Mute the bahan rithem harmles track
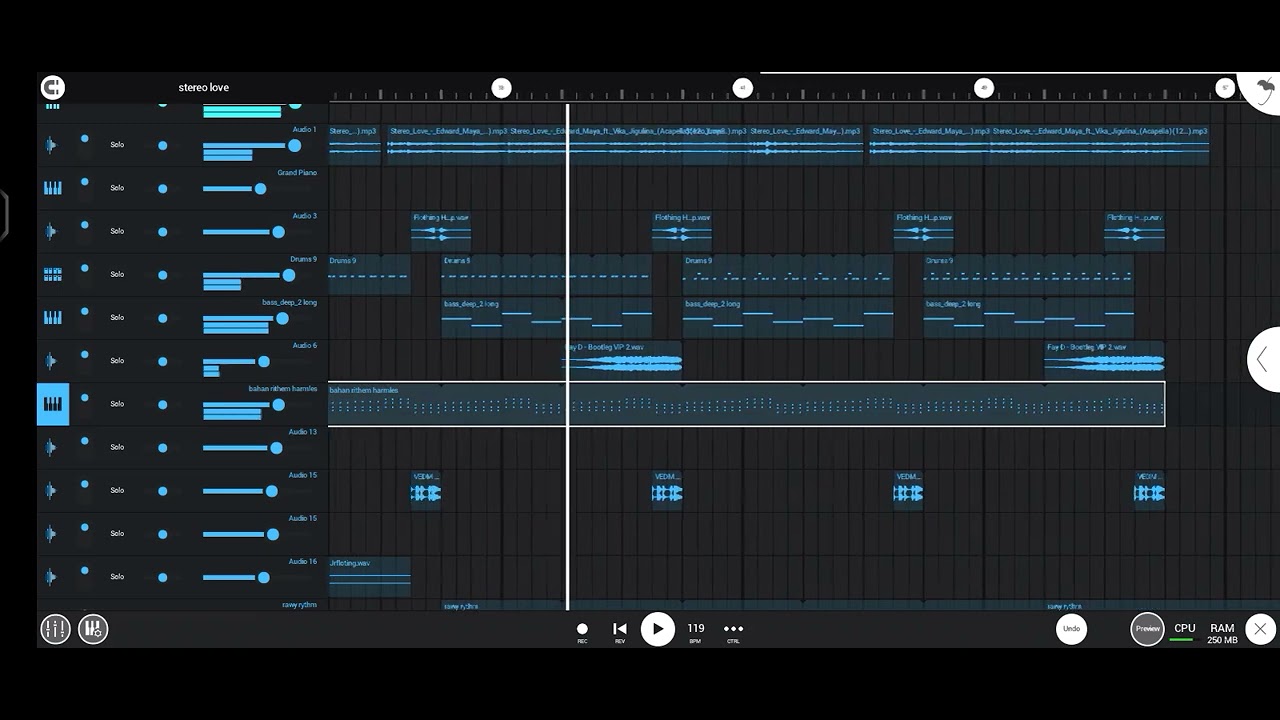The image size is (1280, 720). point(85,398)
